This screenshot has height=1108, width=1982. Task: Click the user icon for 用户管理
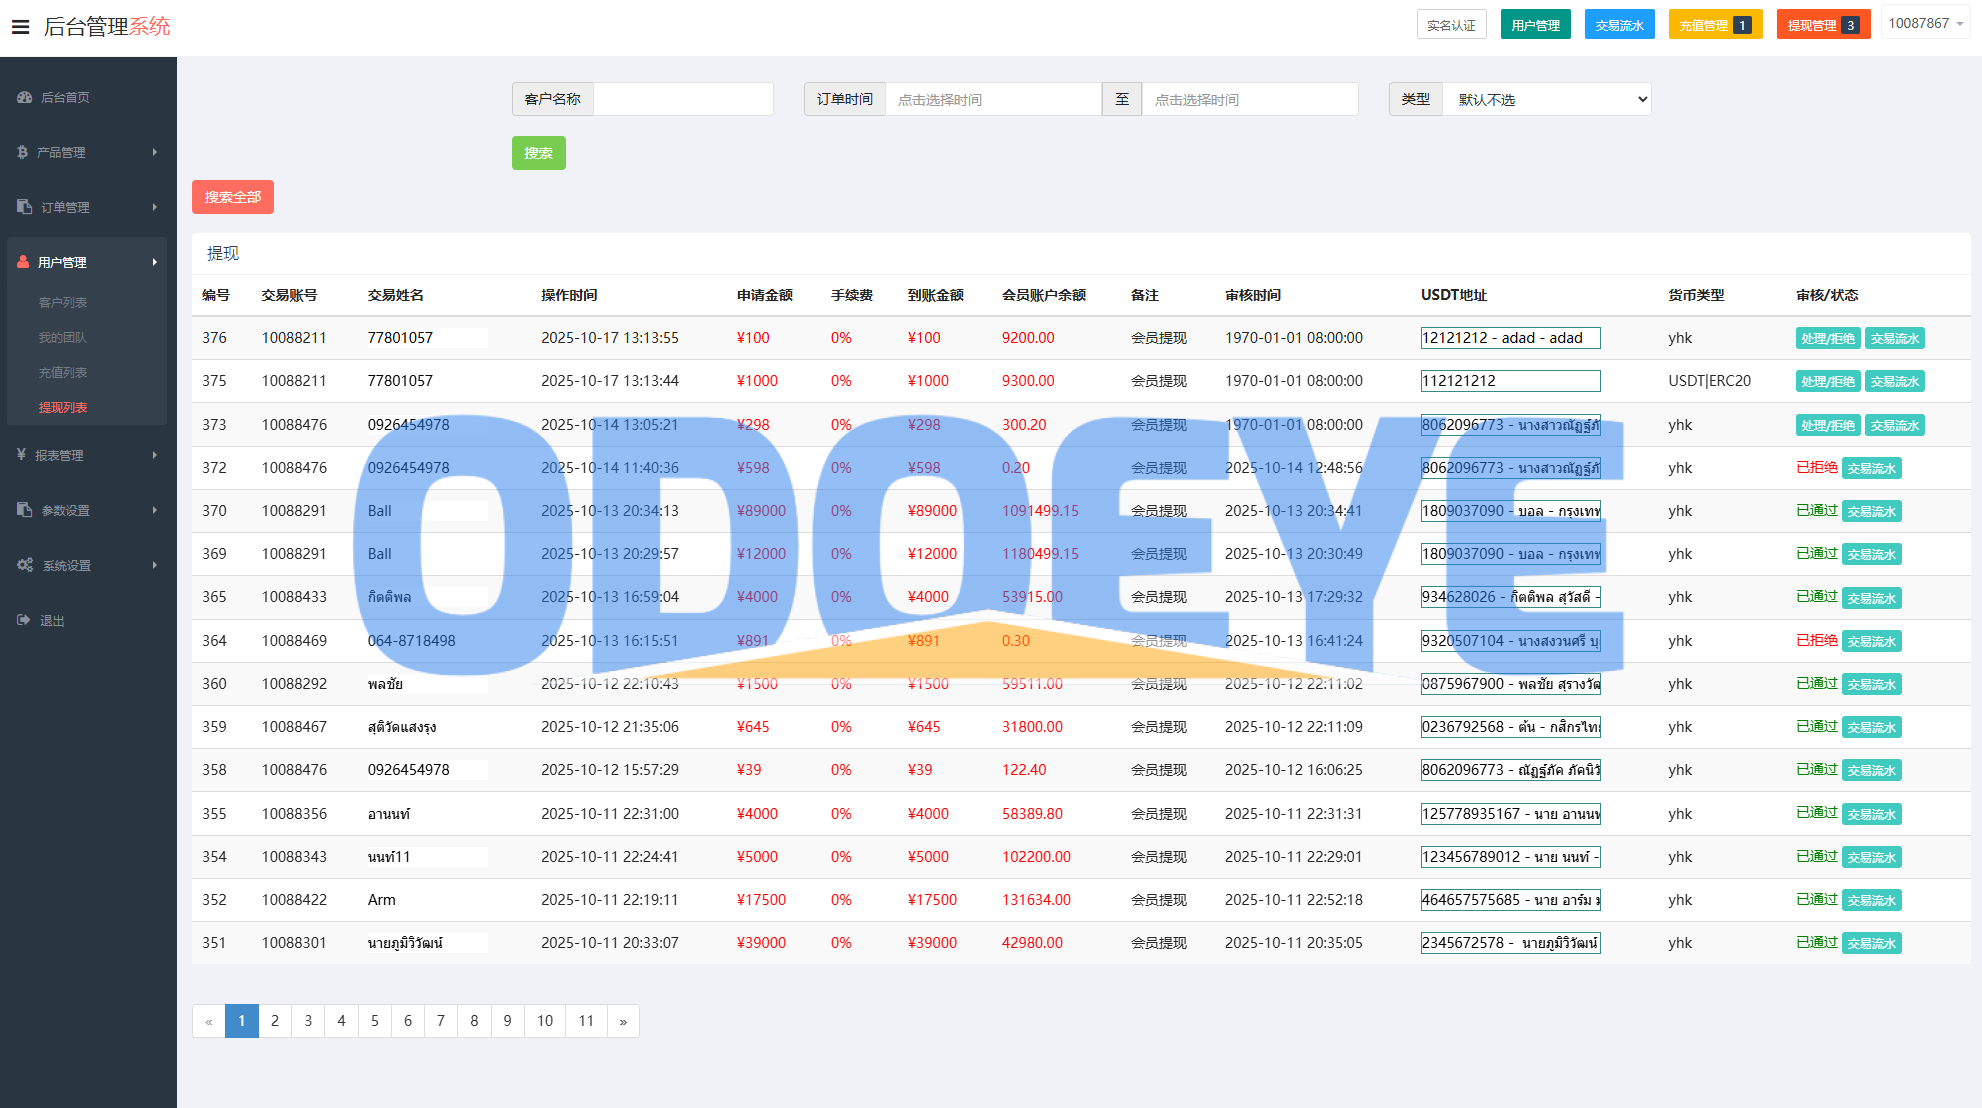(24, 262)
